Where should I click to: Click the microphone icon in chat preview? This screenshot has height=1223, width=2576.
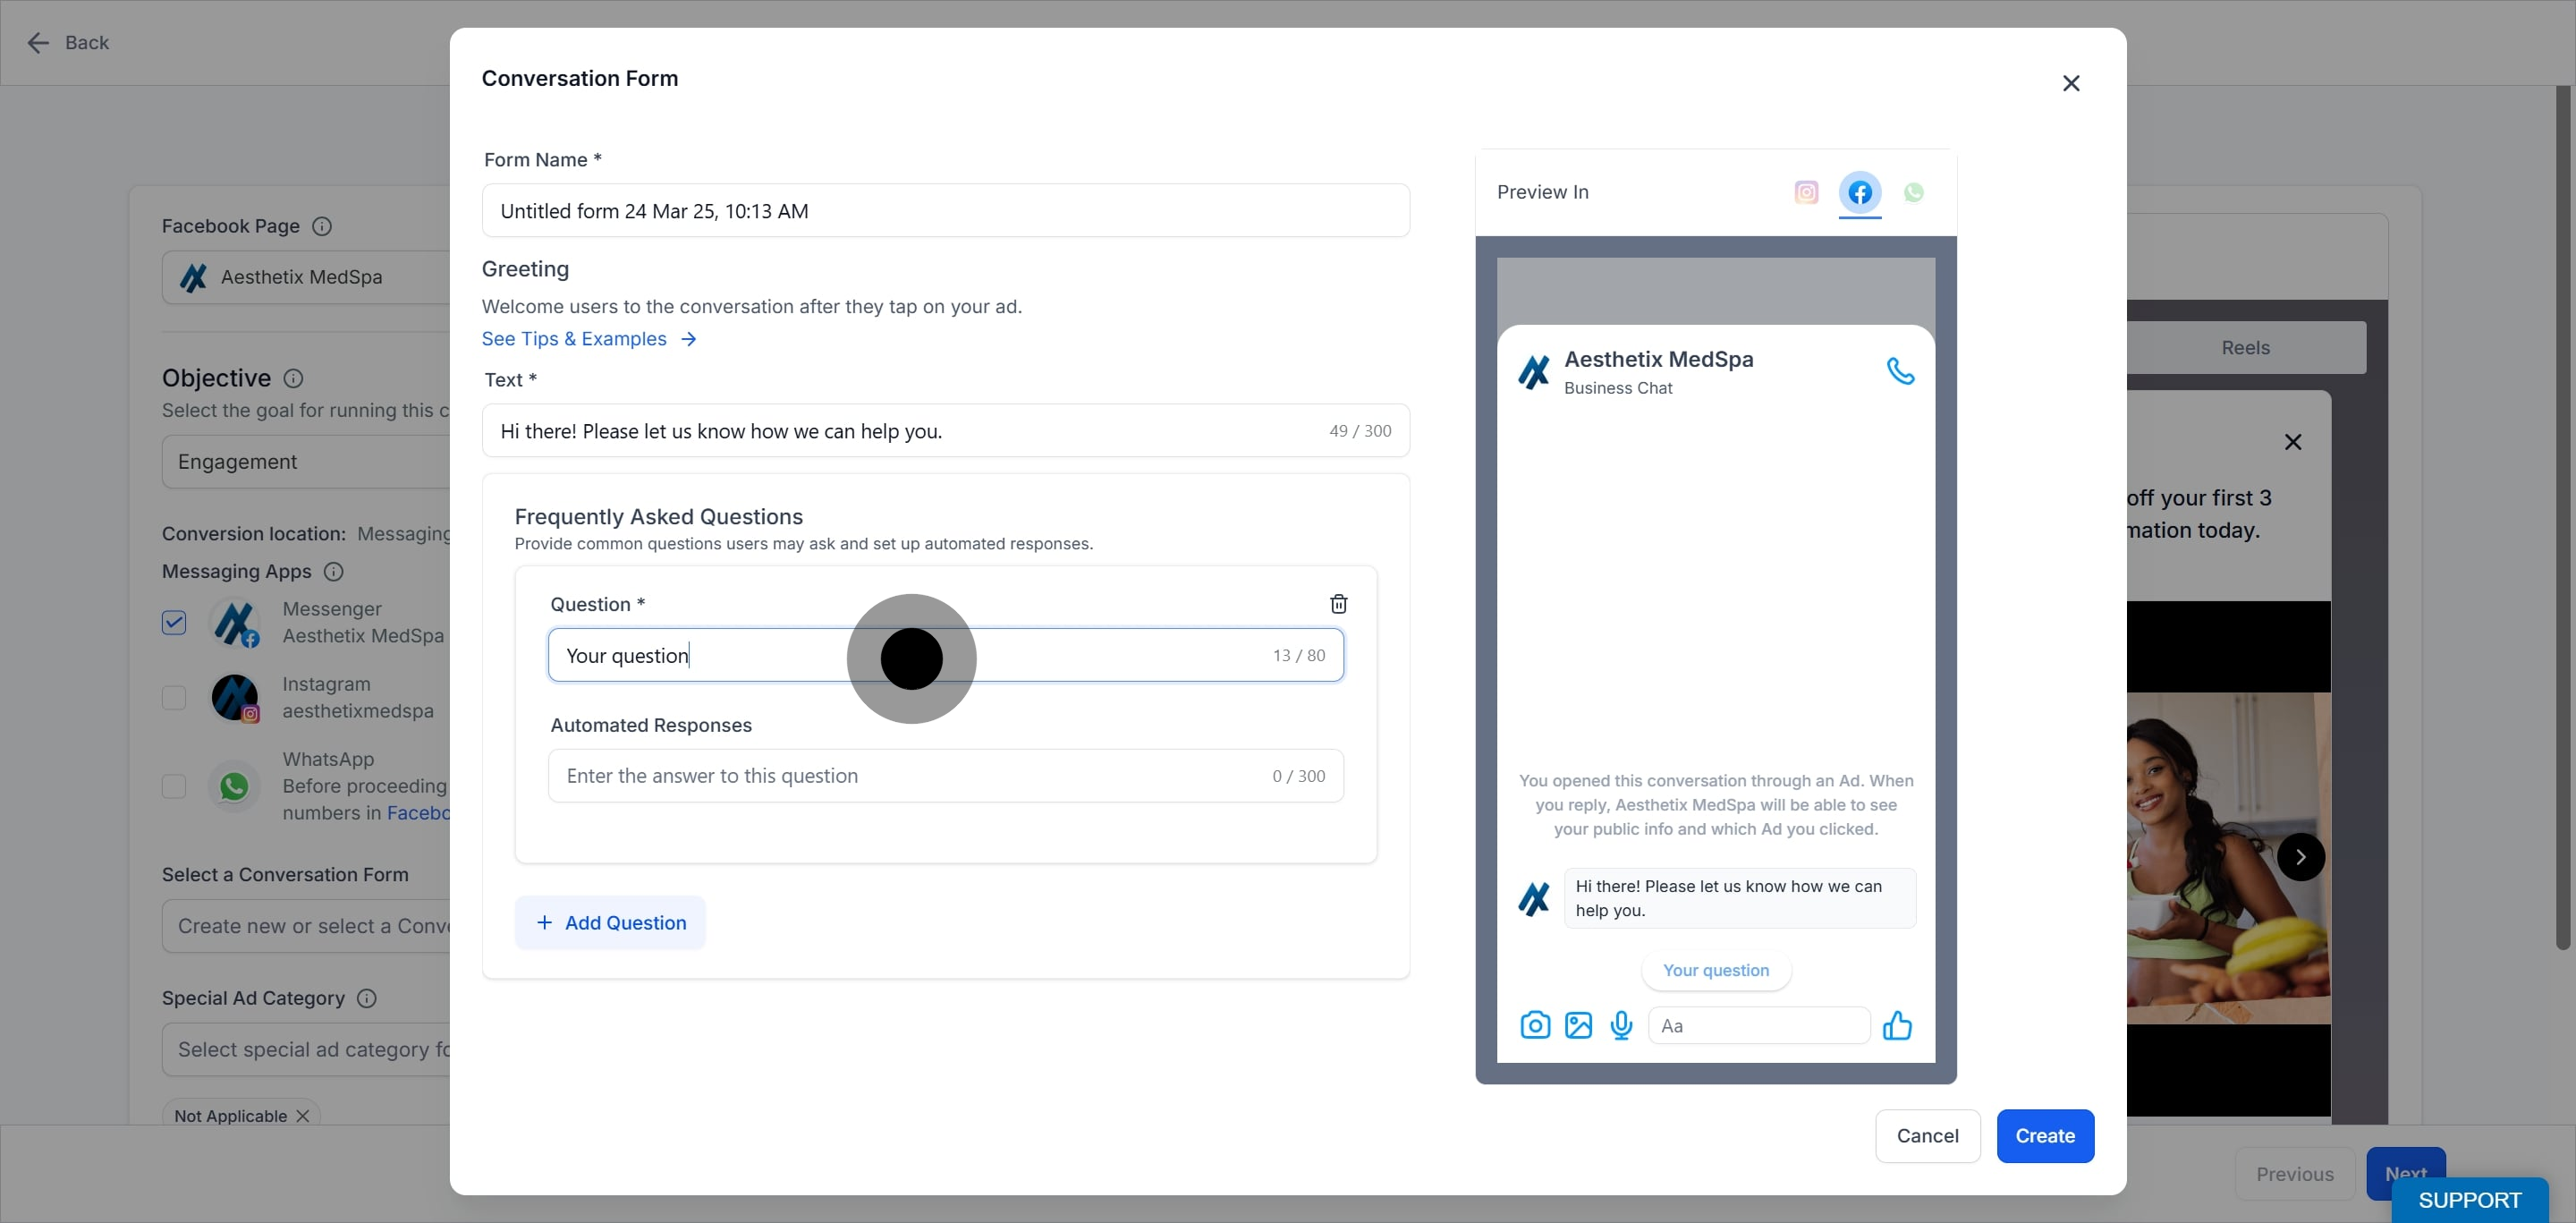(x=1621, y=1025)
